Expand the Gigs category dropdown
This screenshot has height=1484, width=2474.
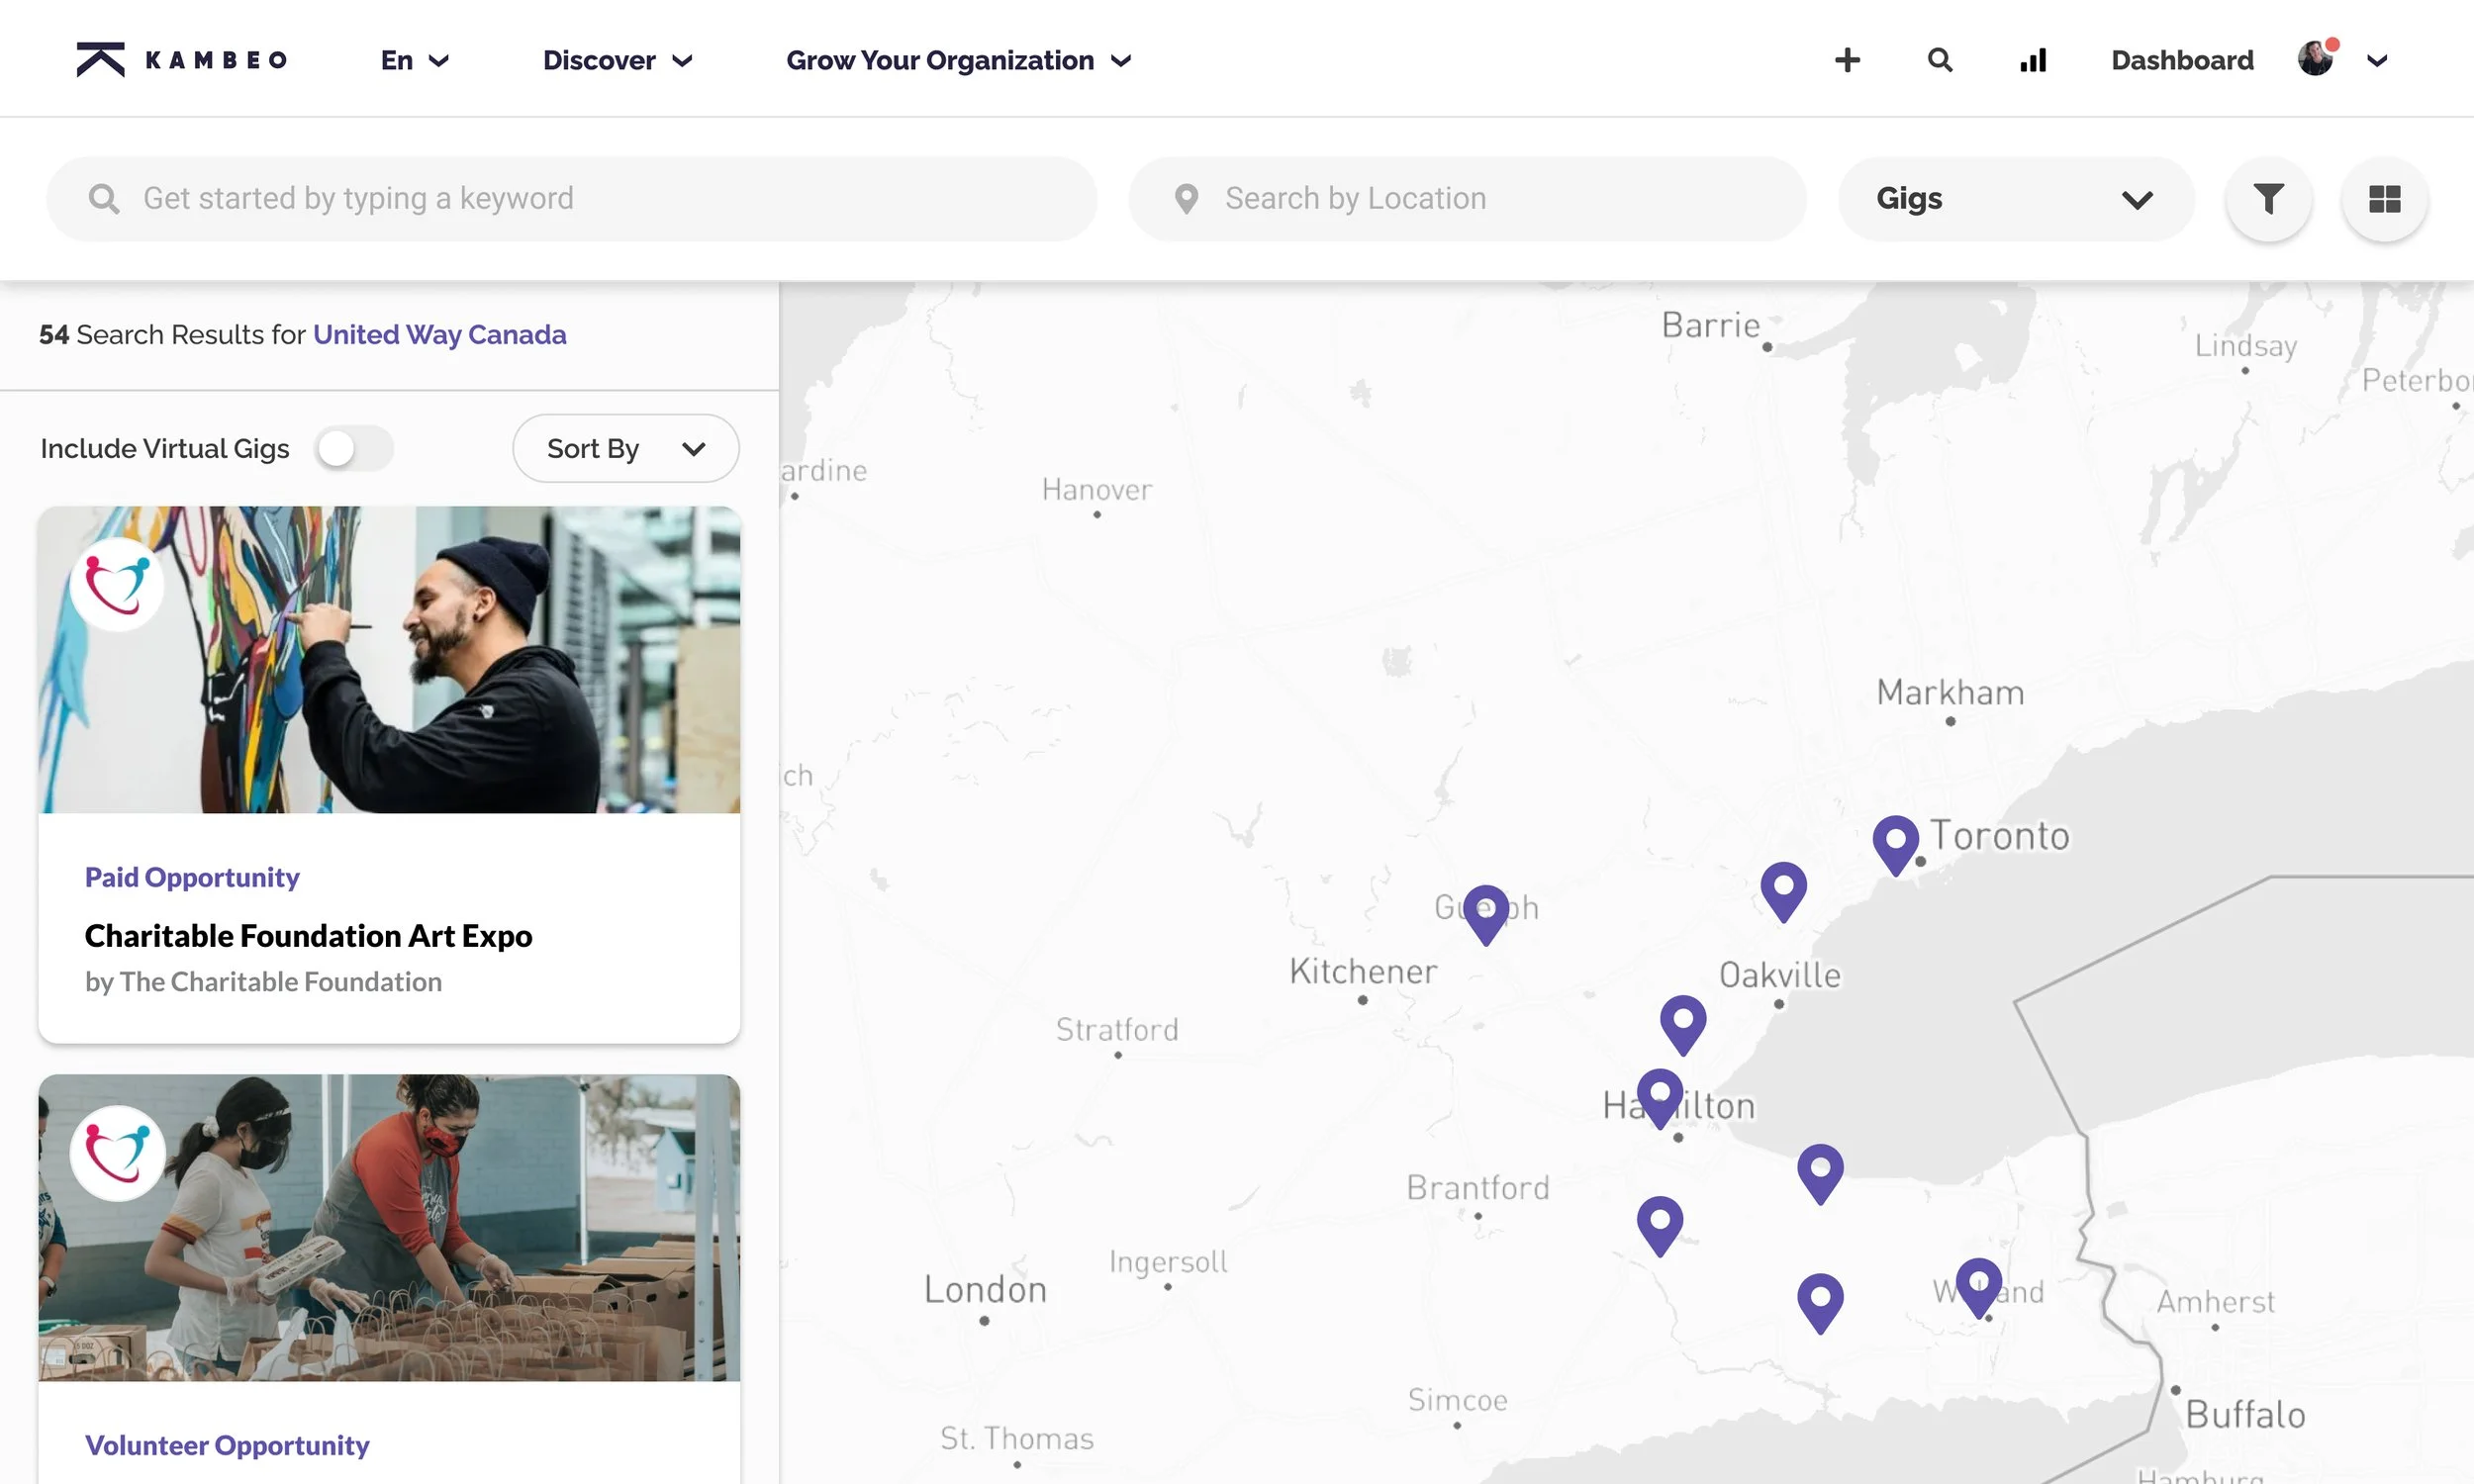(x=2014, y=198)
